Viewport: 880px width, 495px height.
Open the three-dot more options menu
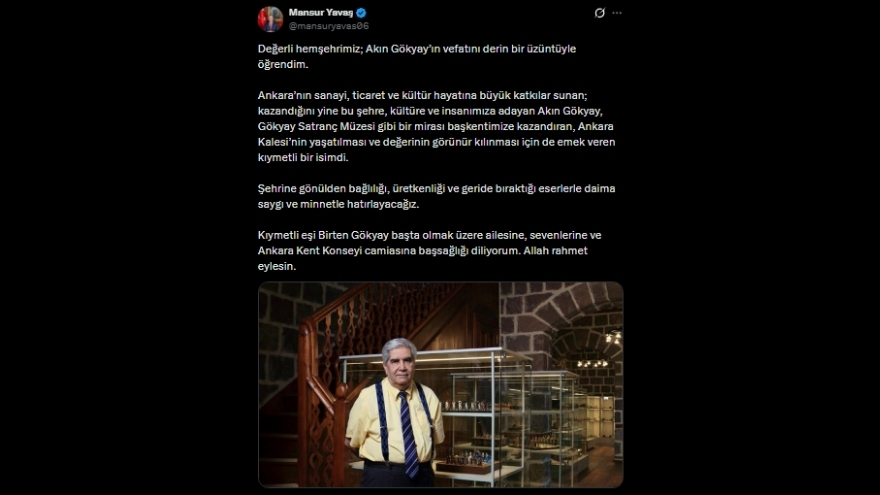tap(617, 13)
